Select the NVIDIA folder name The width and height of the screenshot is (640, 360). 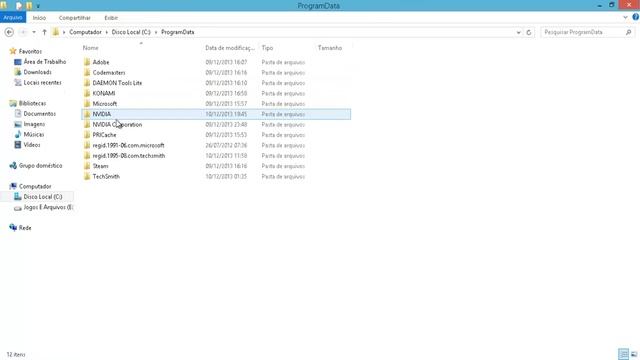pos(102,114)
